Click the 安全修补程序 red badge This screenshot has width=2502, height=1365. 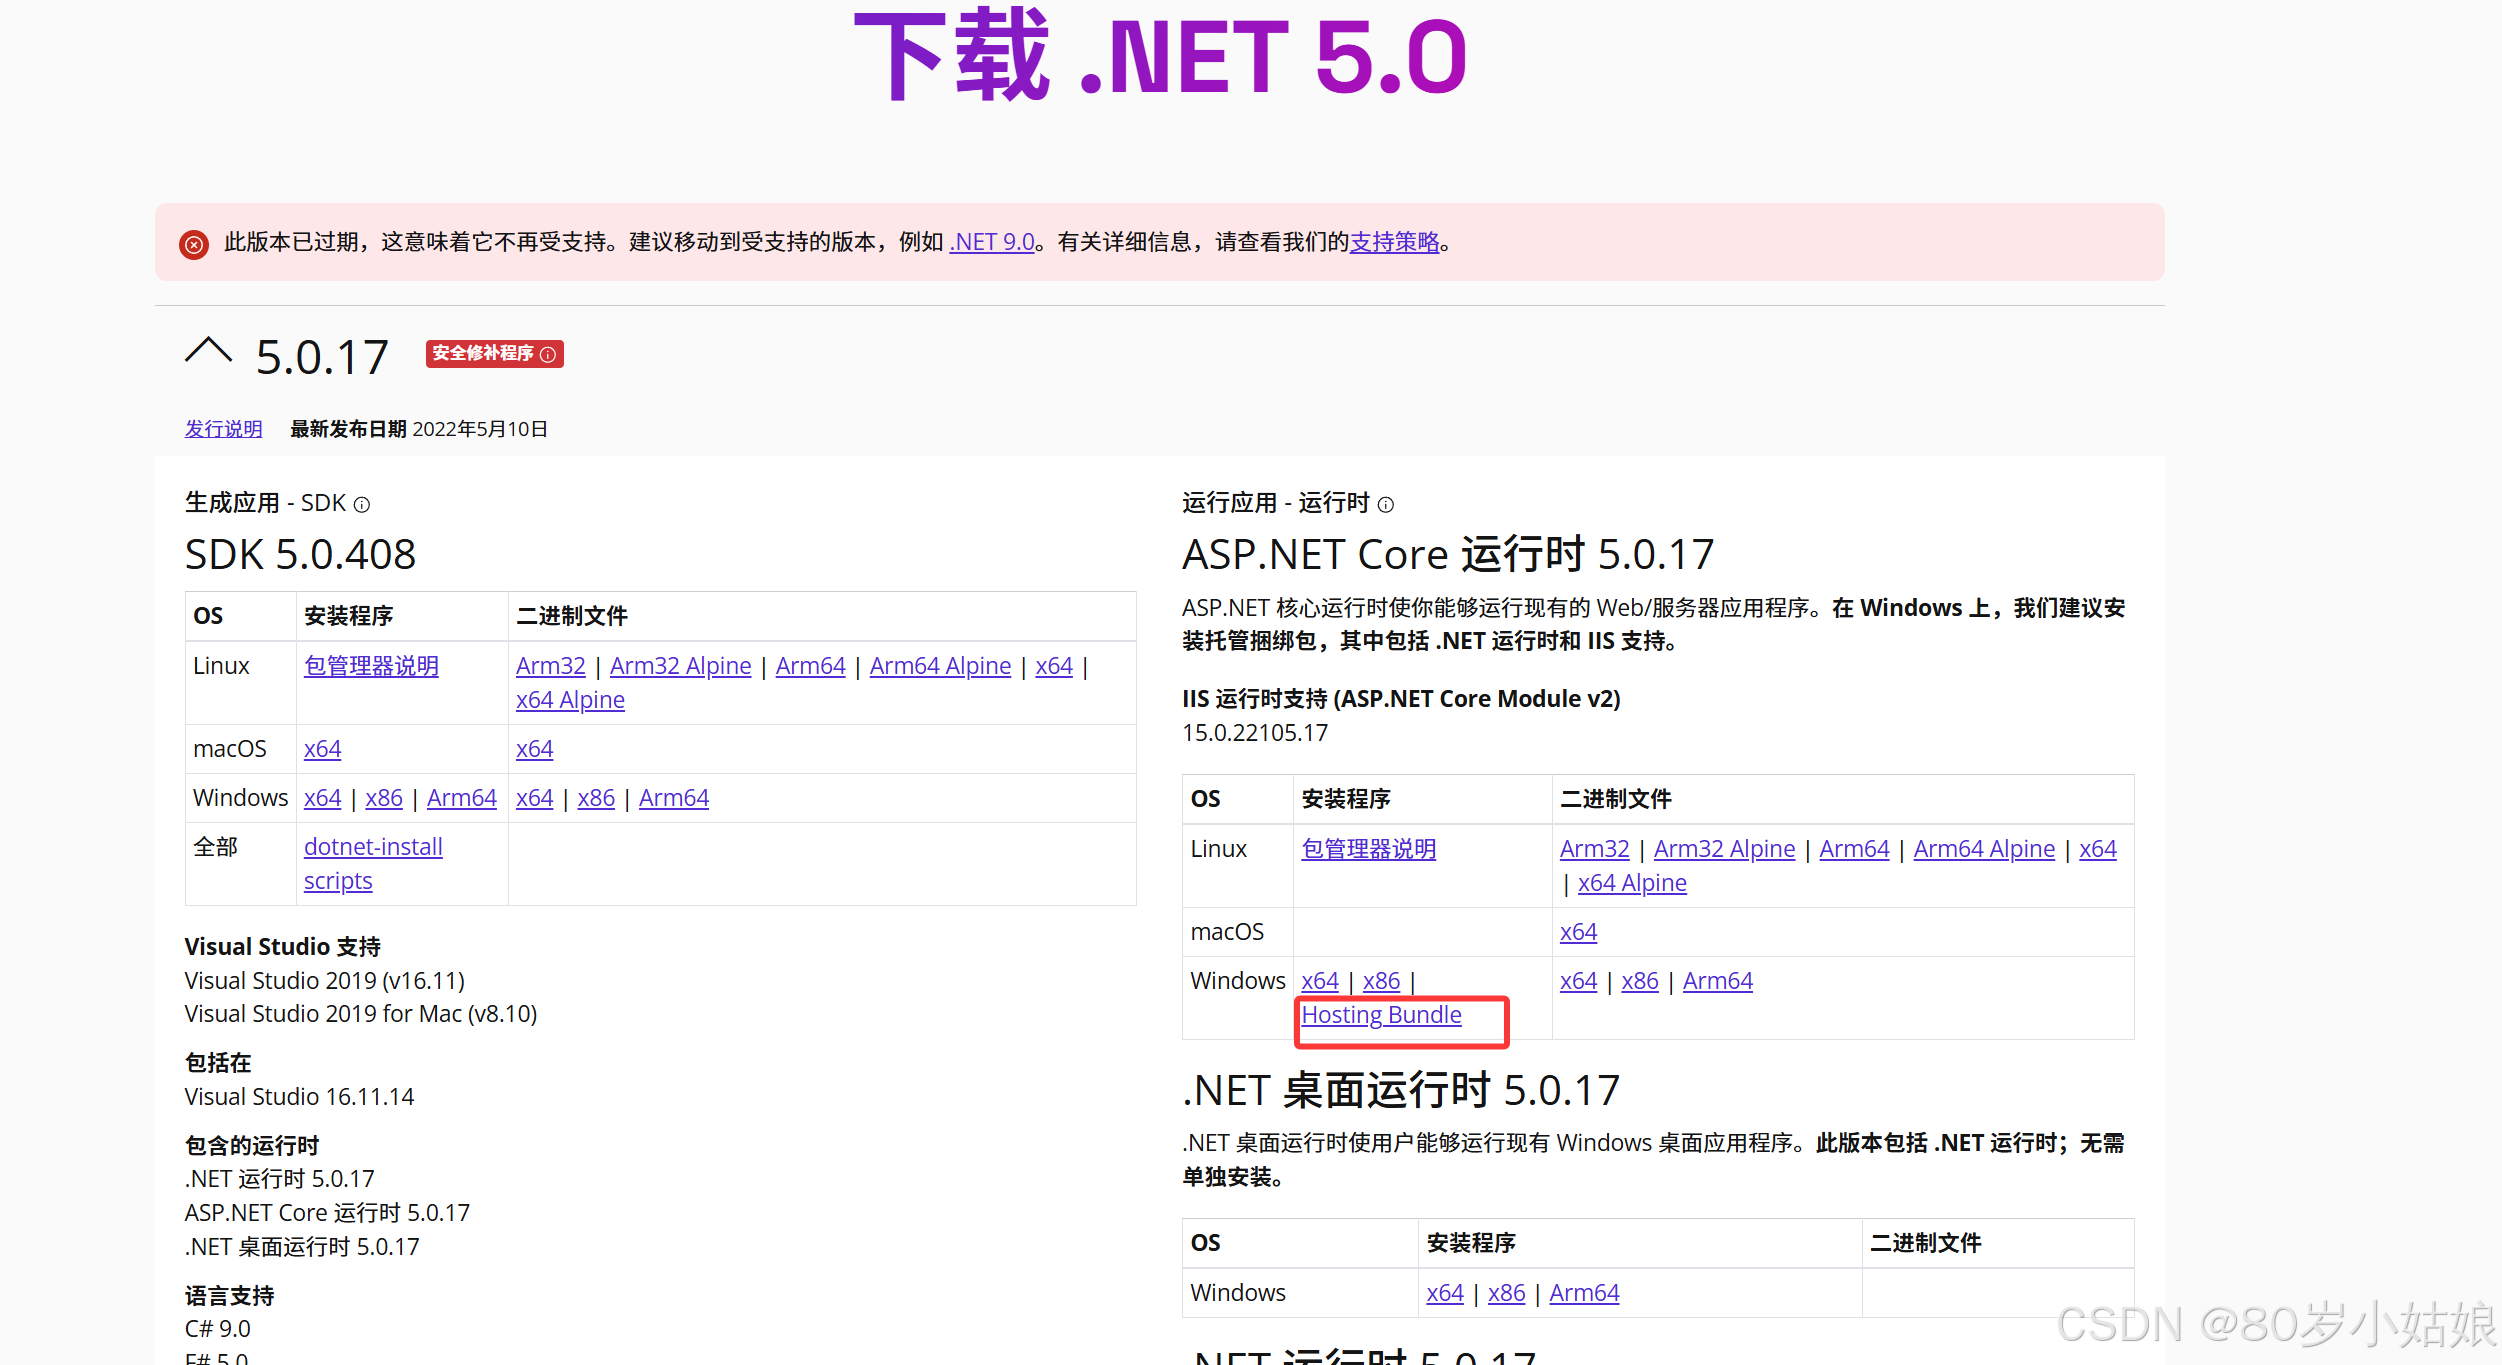pos(494,354)
